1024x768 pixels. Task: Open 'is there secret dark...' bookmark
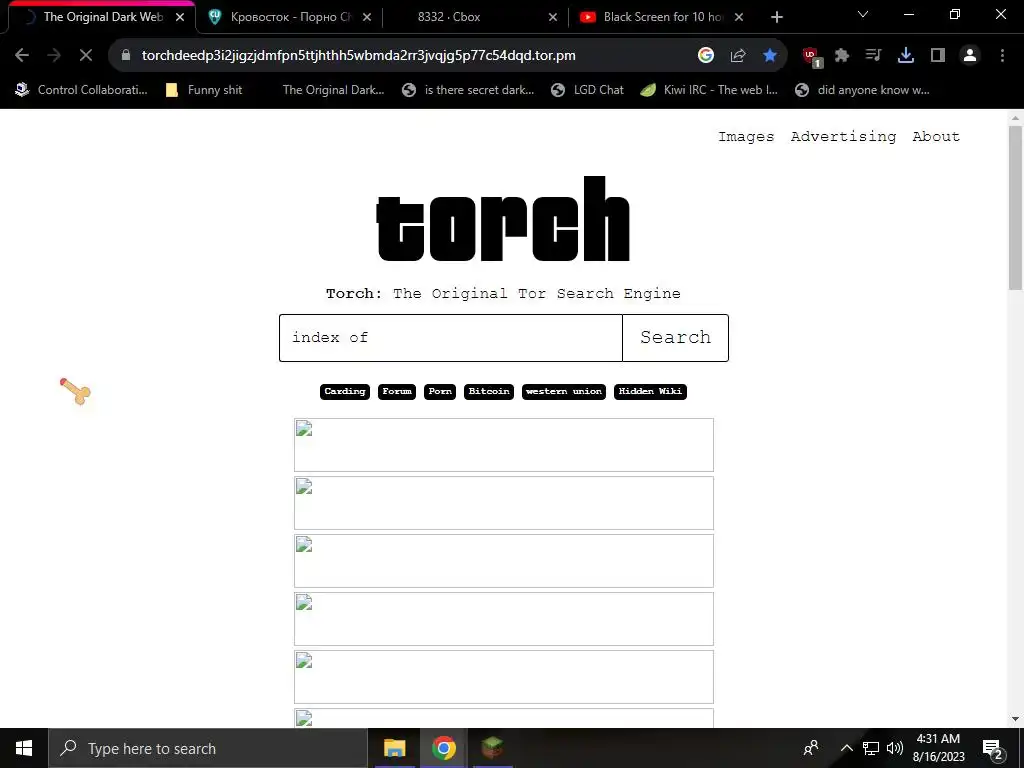[468, 90]
